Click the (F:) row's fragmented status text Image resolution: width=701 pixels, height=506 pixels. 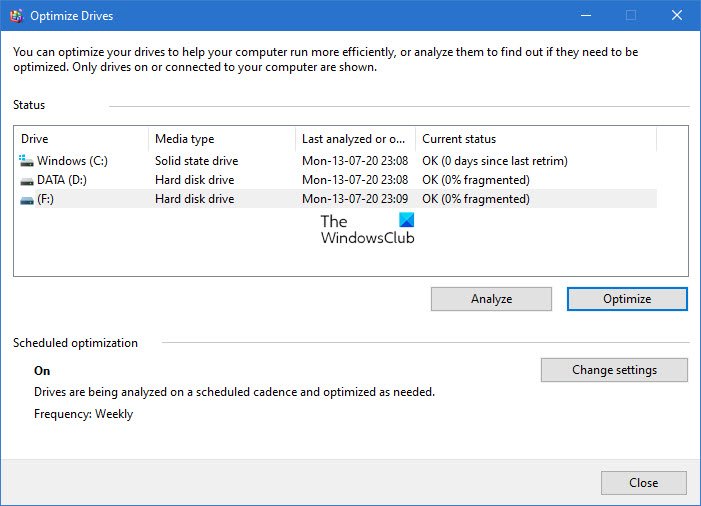click(x=475, y=199)
